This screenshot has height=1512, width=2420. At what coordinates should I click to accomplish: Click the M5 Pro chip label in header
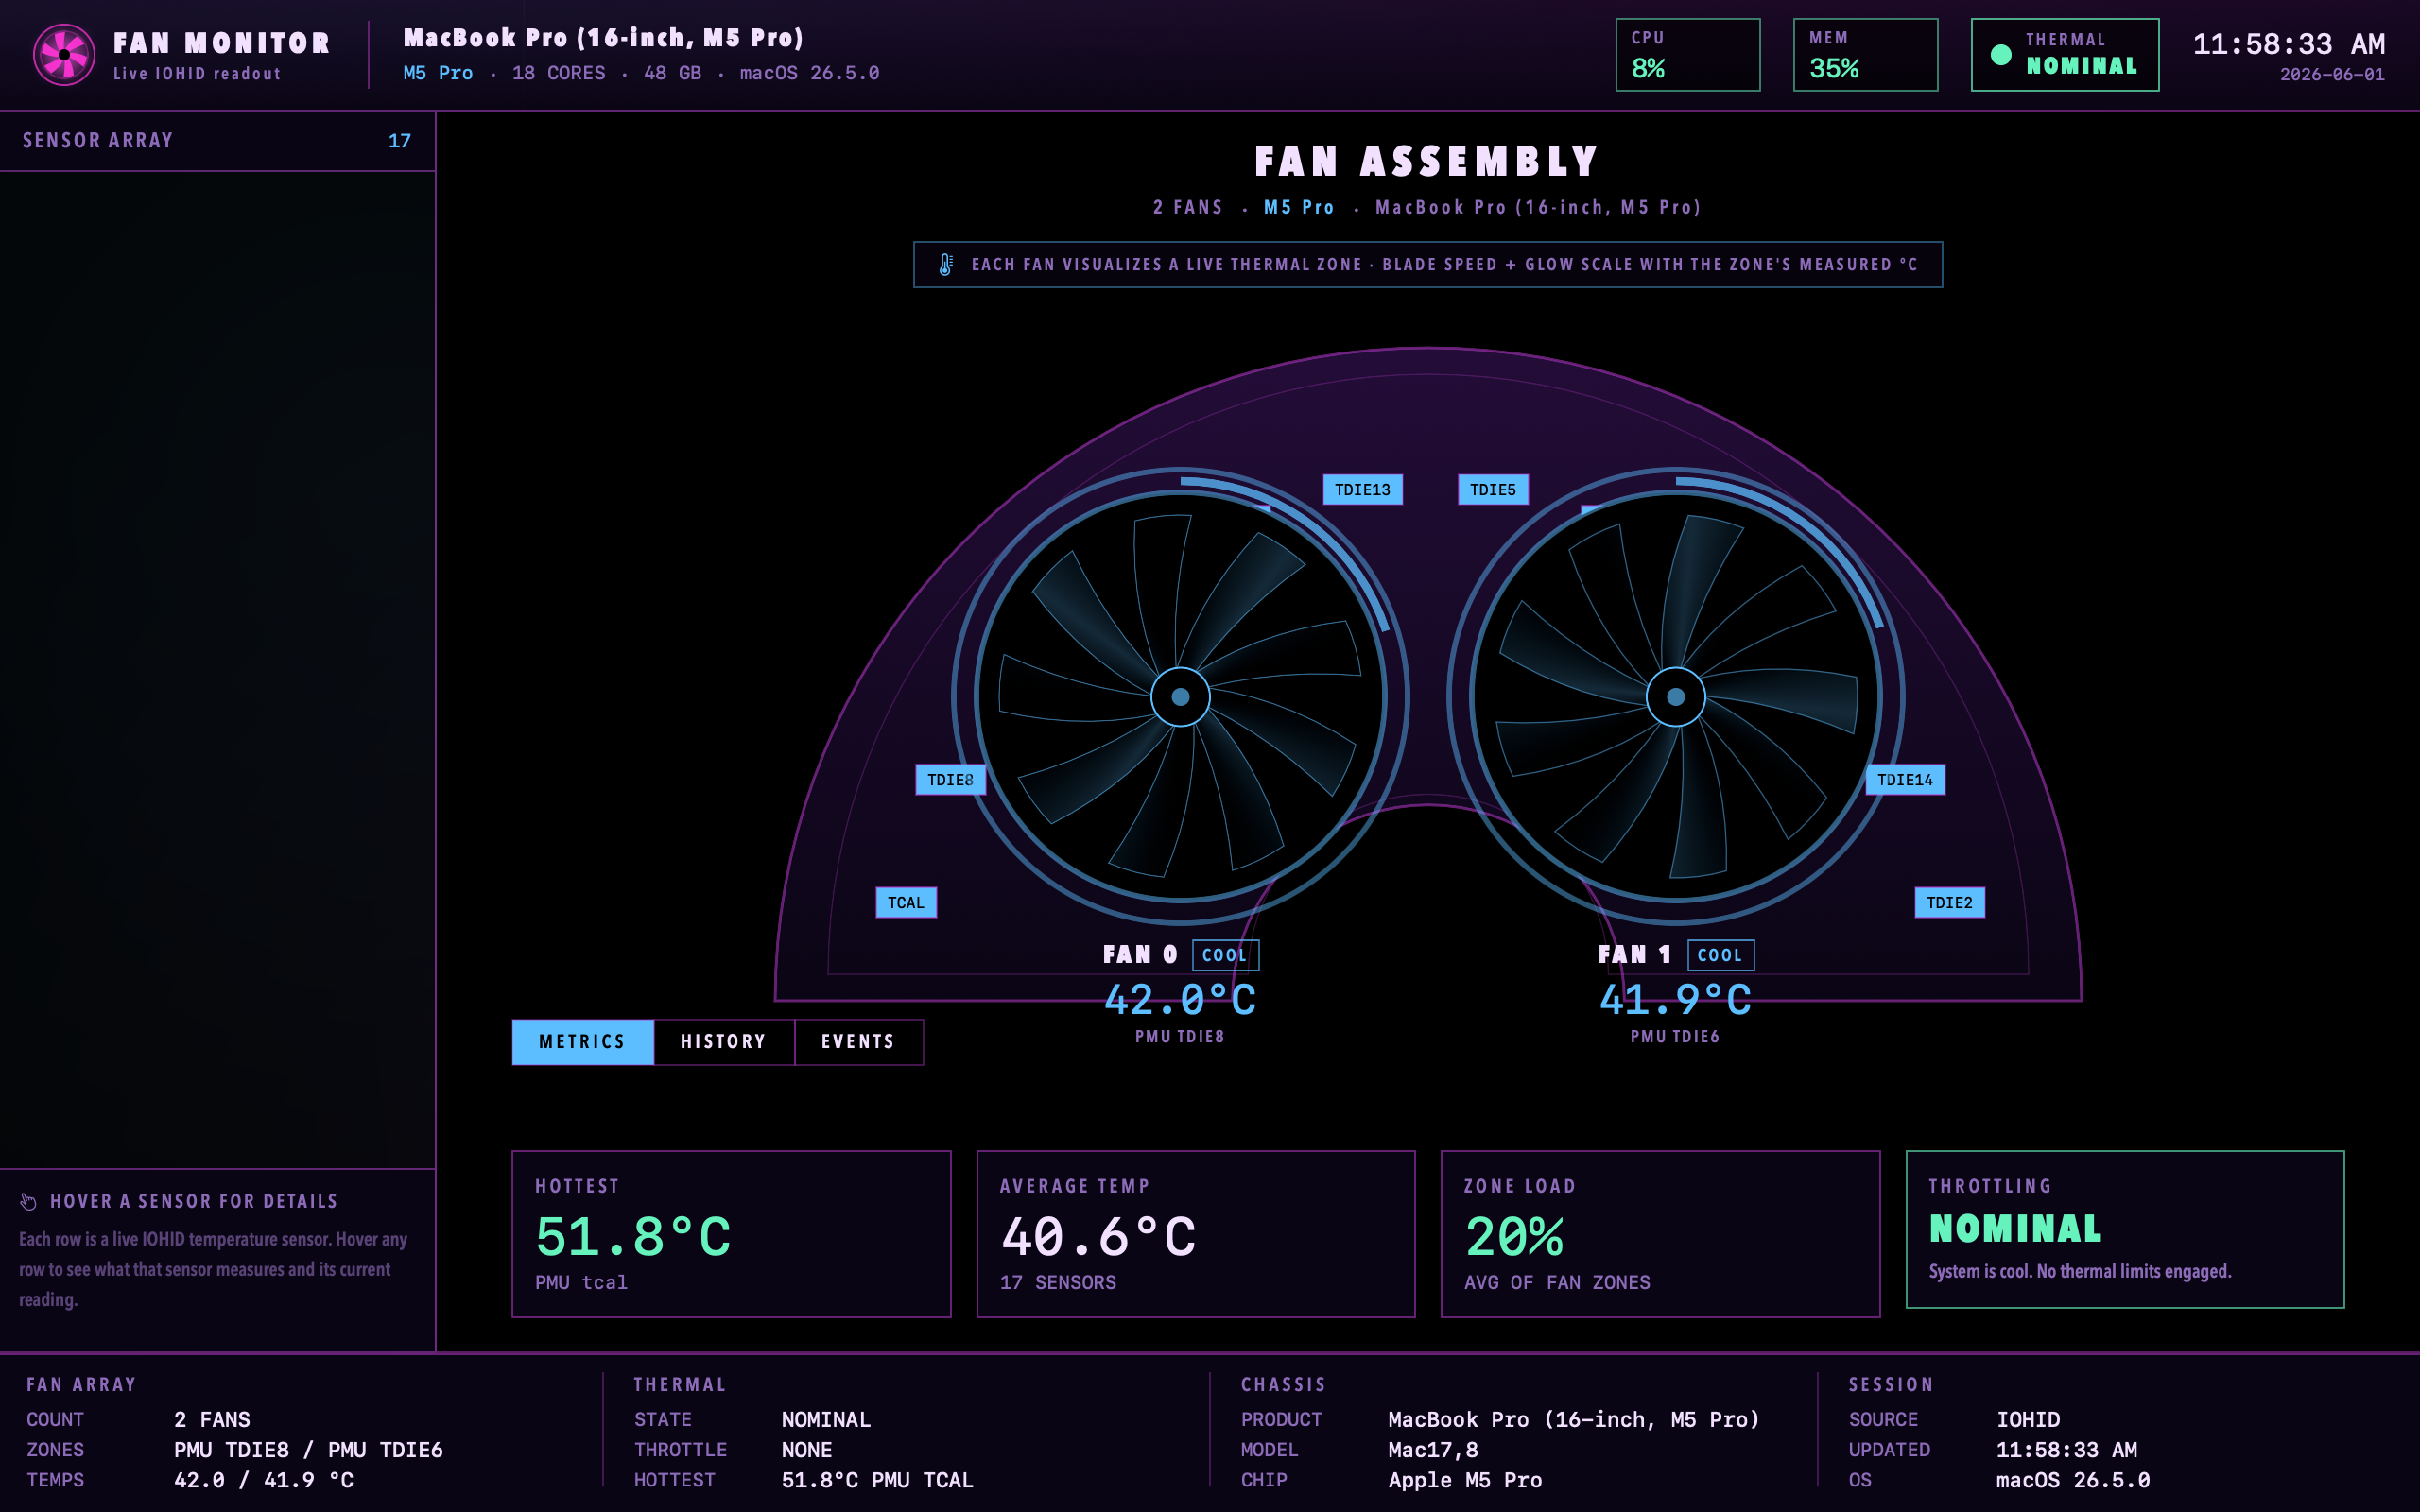438,73
